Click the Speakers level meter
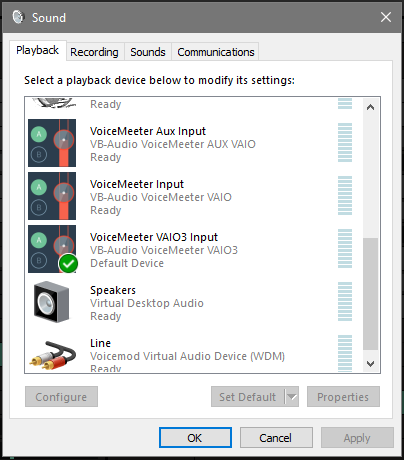 click(345, 302)
